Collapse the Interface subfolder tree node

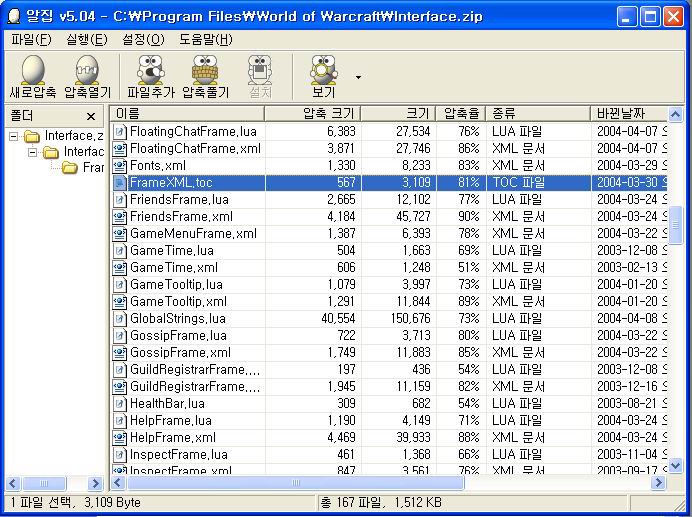33,152
